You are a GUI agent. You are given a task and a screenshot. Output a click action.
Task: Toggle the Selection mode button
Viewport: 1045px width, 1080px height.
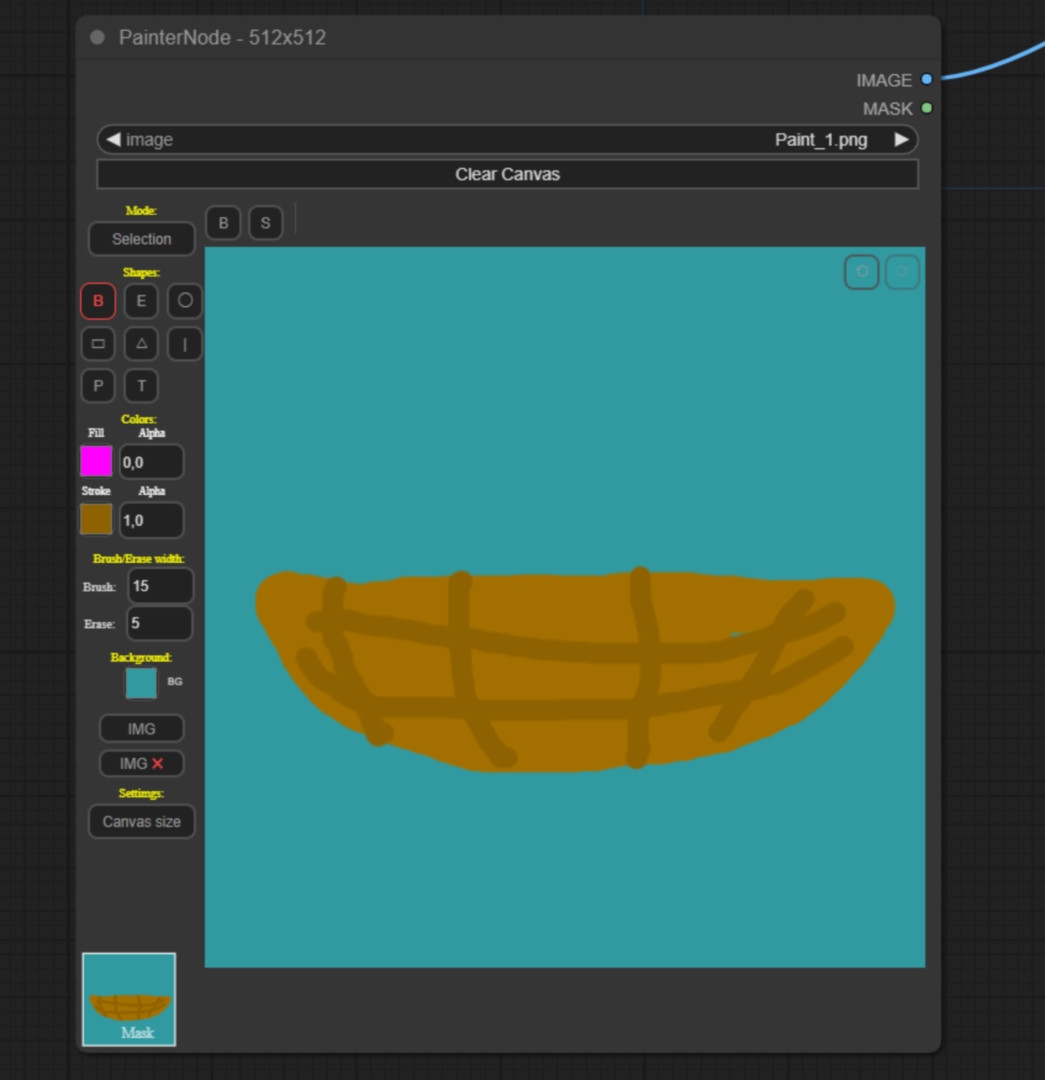point(141,239)
